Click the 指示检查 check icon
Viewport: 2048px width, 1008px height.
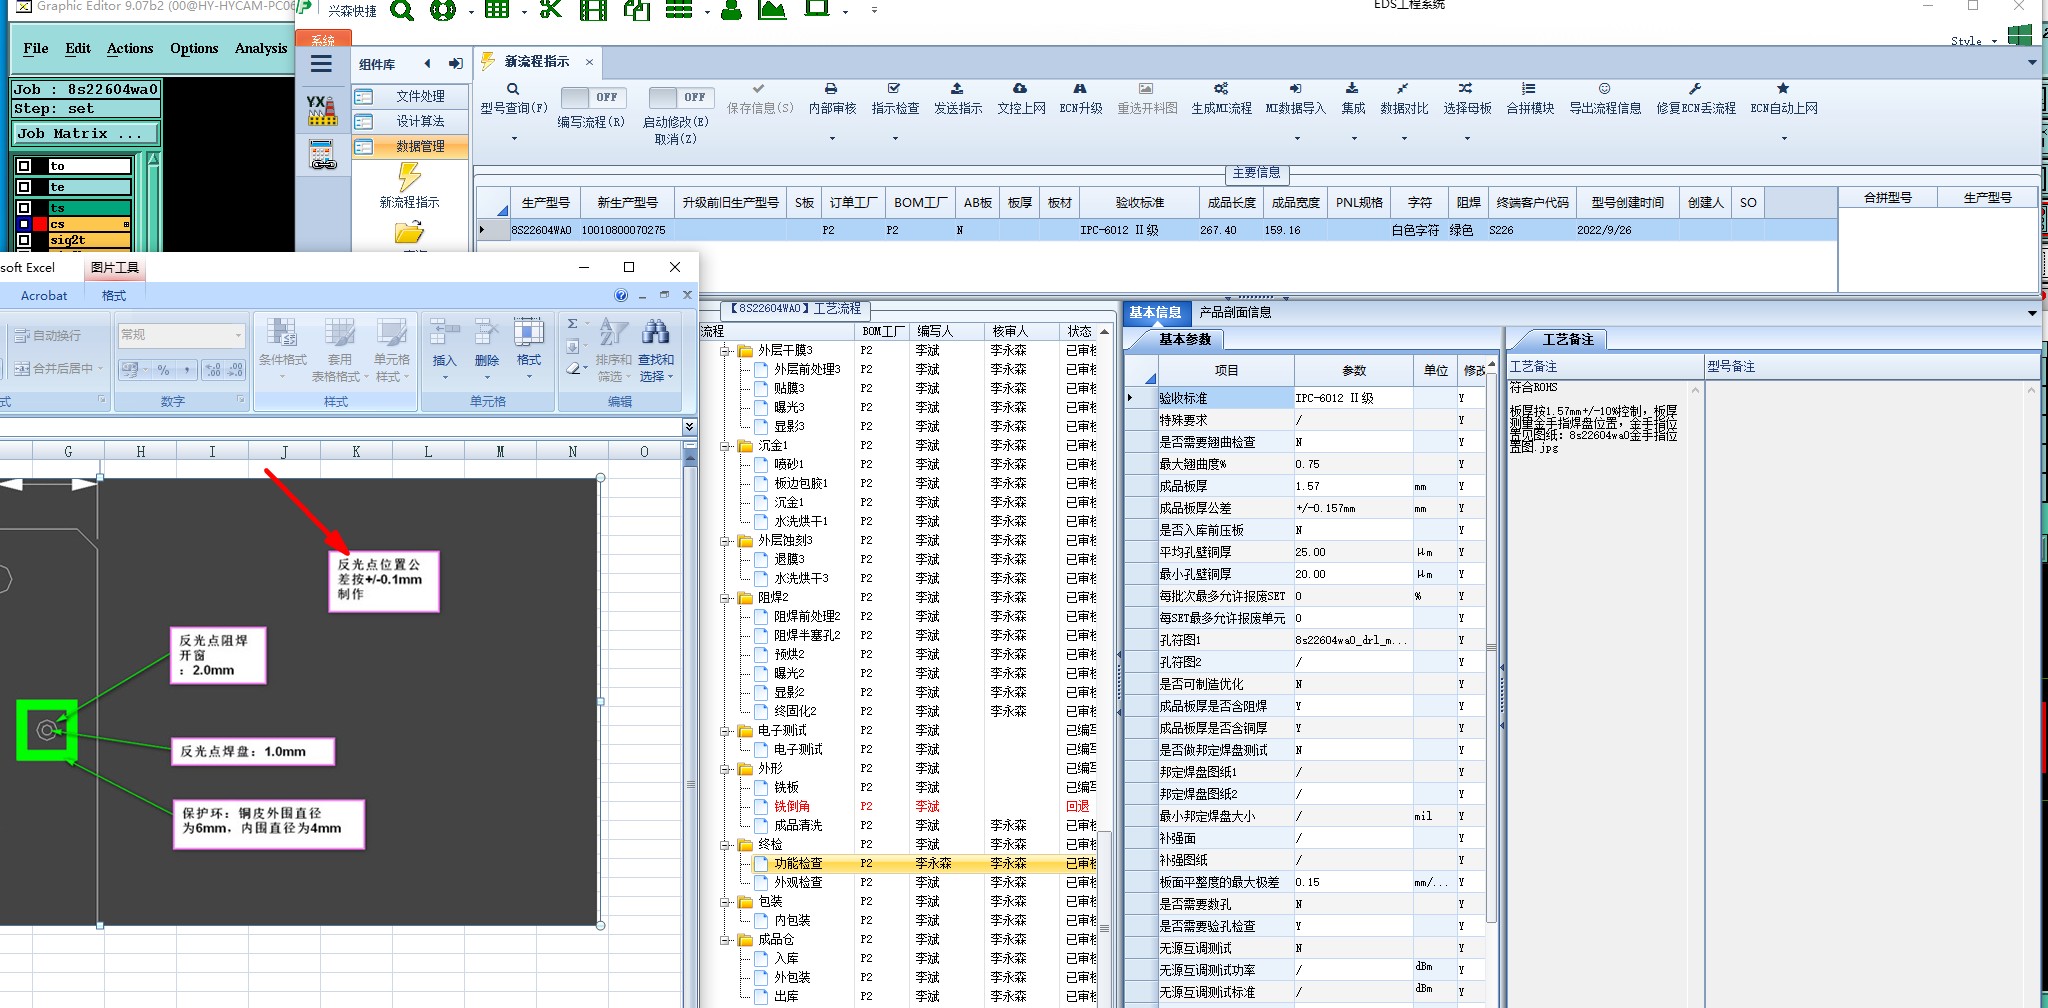point(894,89)
